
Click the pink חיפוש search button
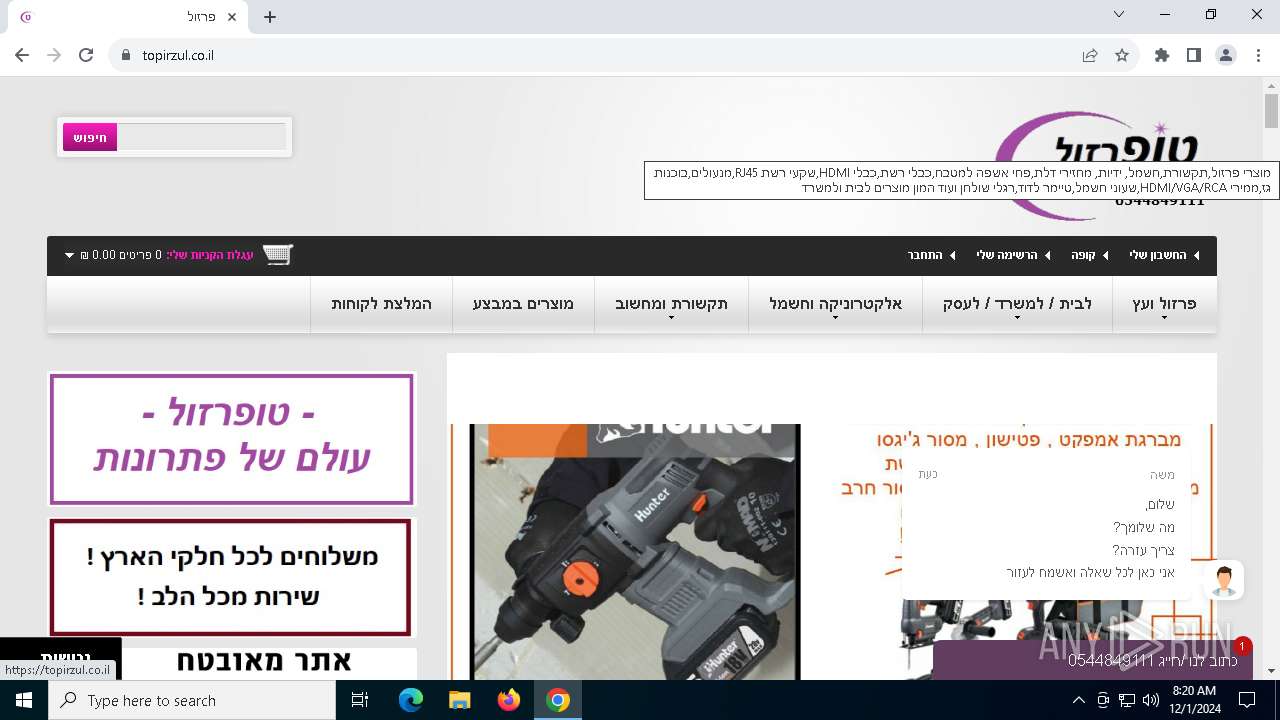90,137
